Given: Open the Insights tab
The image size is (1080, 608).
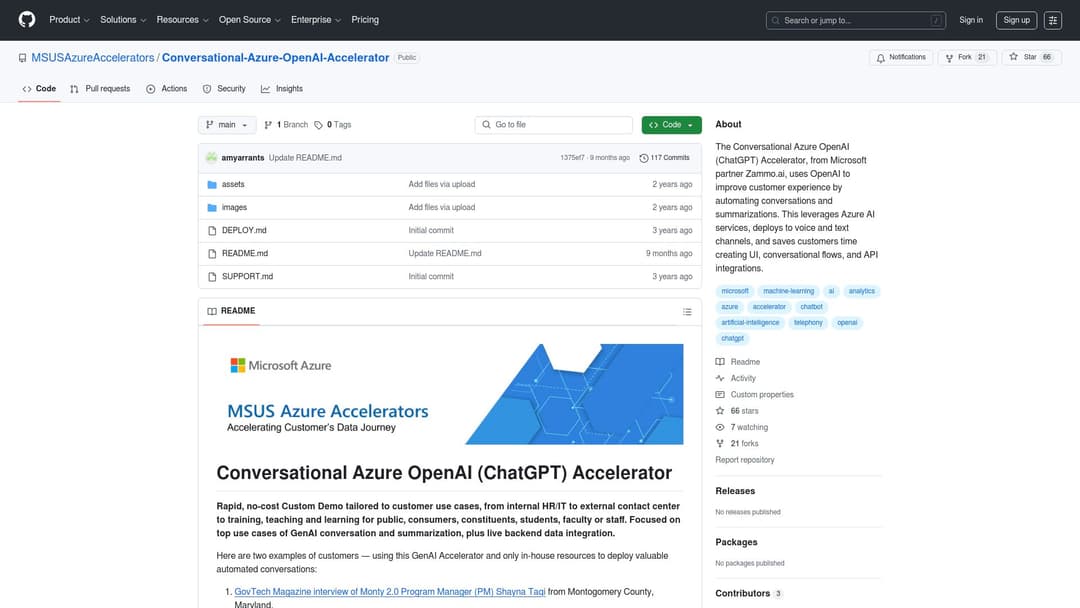Looking at the screenshot, I should coord(282,89).
